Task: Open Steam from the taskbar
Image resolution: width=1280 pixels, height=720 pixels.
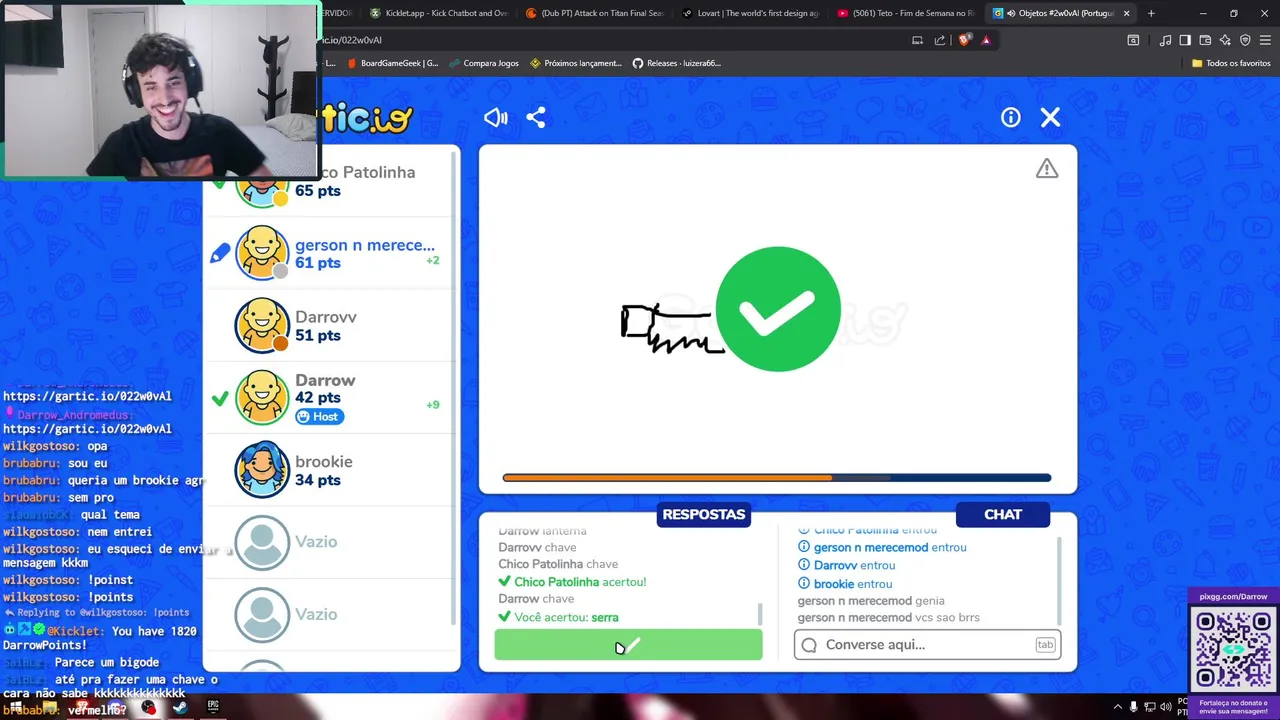Action: point(180,707)
